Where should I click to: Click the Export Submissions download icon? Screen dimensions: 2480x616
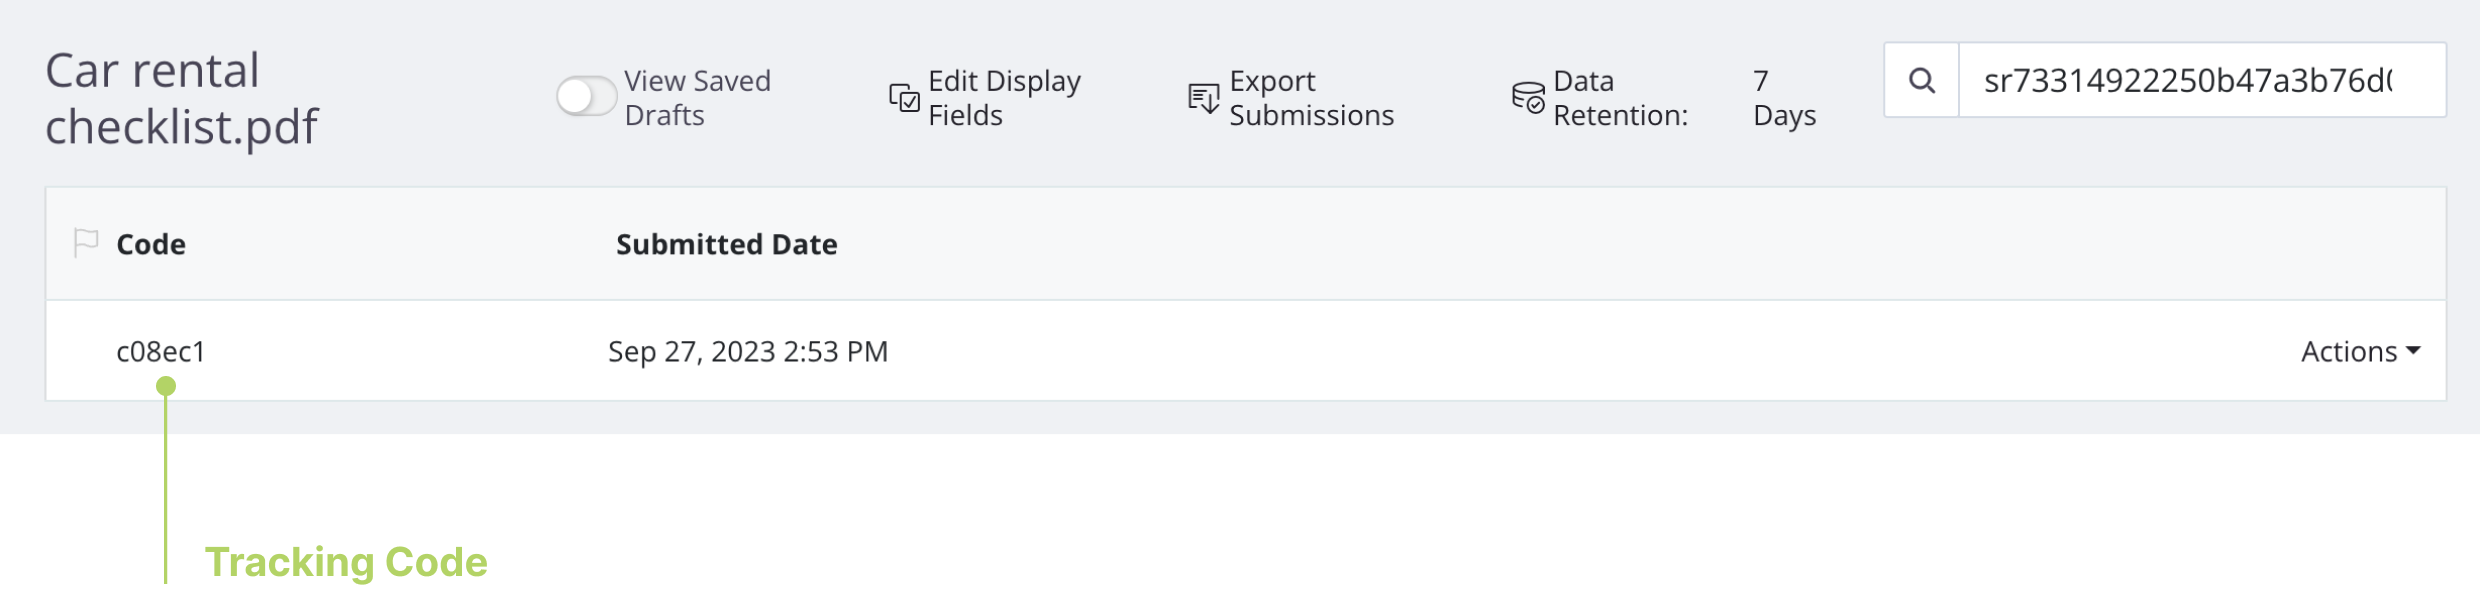(x=1203, y=98)
